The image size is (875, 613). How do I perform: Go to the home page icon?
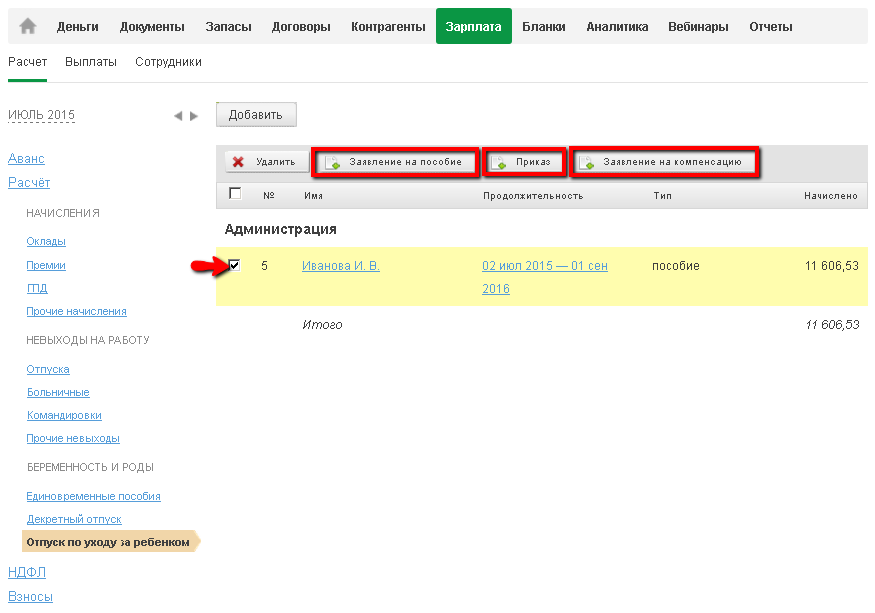(27, 26)
